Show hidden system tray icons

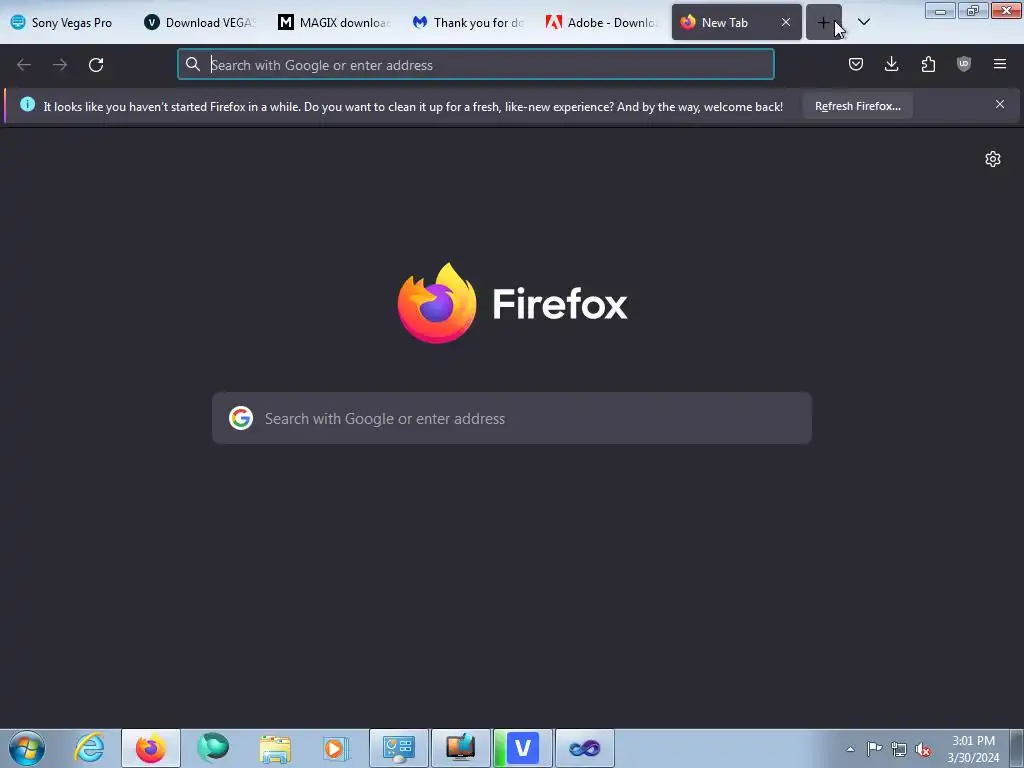coord(850,749)
